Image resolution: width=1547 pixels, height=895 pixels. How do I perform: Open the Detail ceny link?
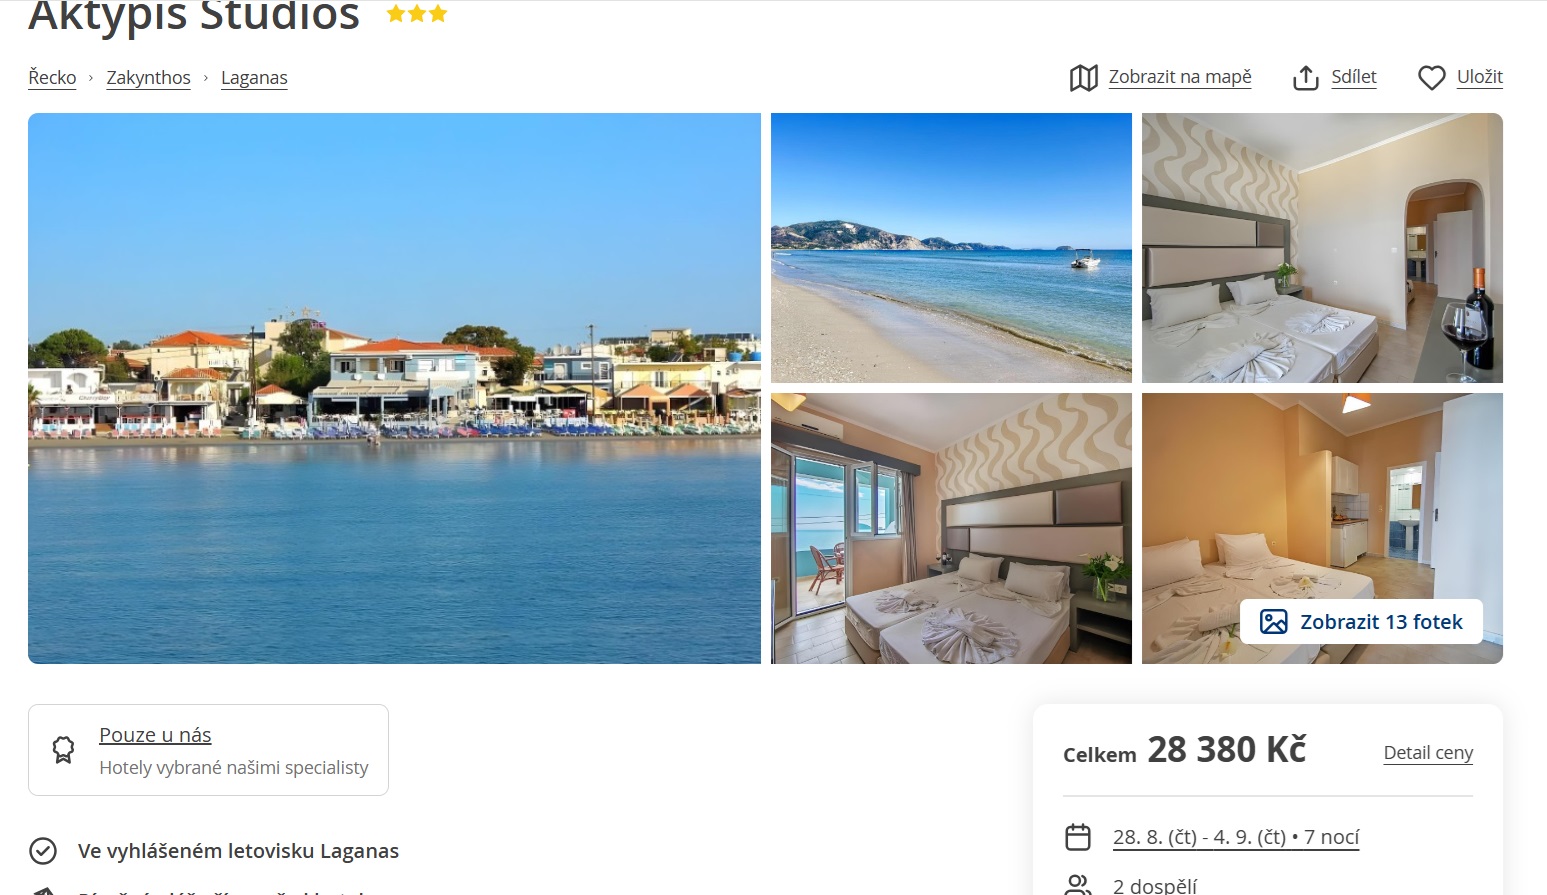pyautogui.click(x=1428, y=753)
